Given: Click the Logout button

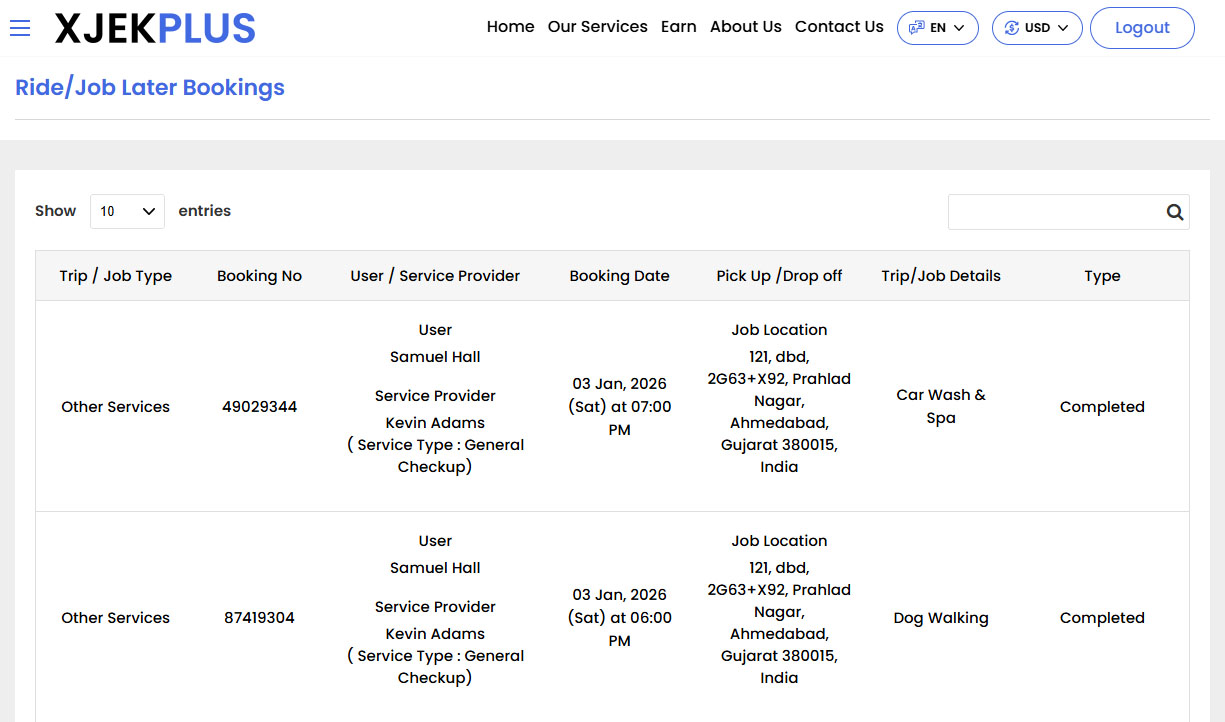Looking at the screenshot, I should (1142, 27).
